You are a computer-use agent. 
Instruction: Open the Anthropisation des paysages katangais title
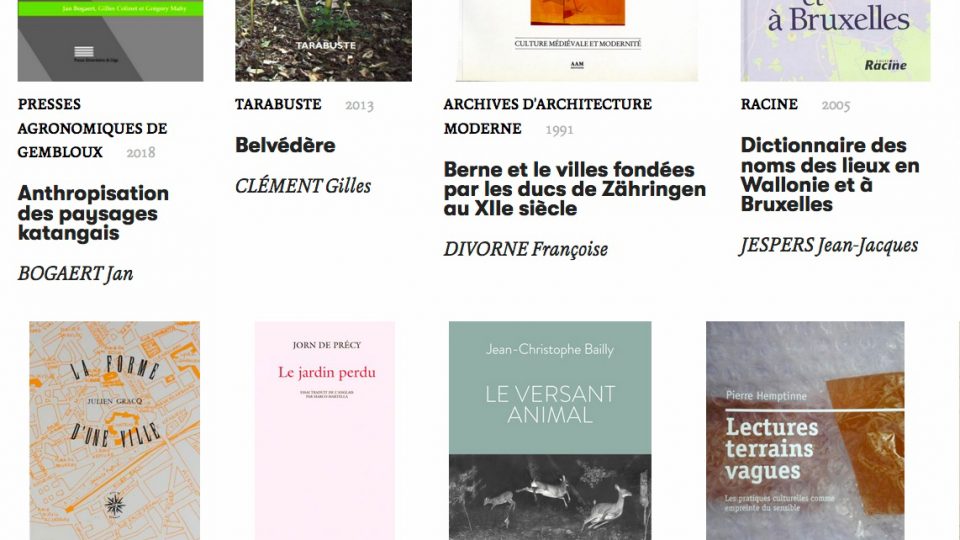pos(93,213)
